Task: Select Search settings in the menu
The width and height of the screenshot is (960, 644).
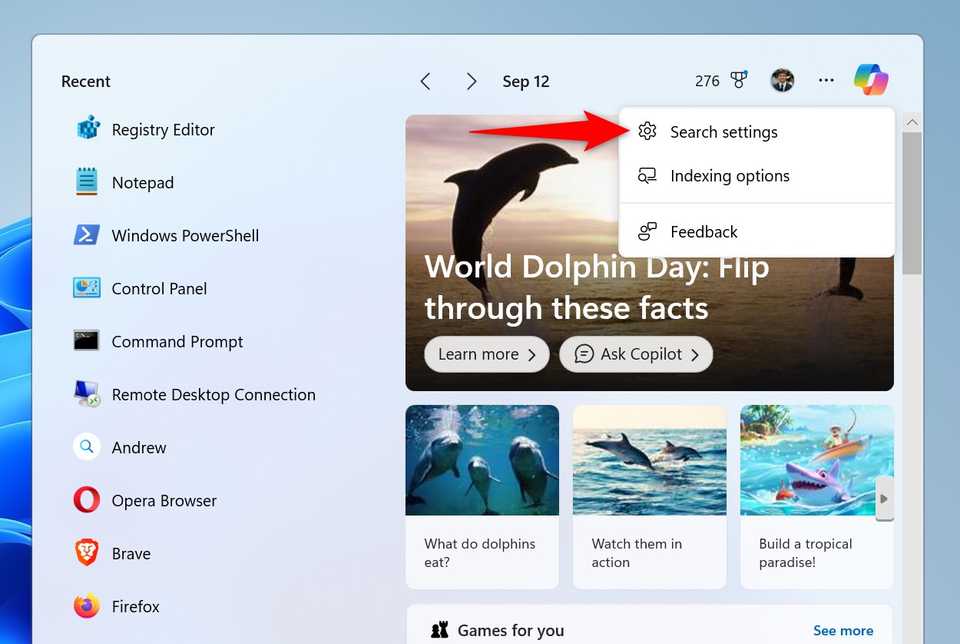Action: coord(723,132)
